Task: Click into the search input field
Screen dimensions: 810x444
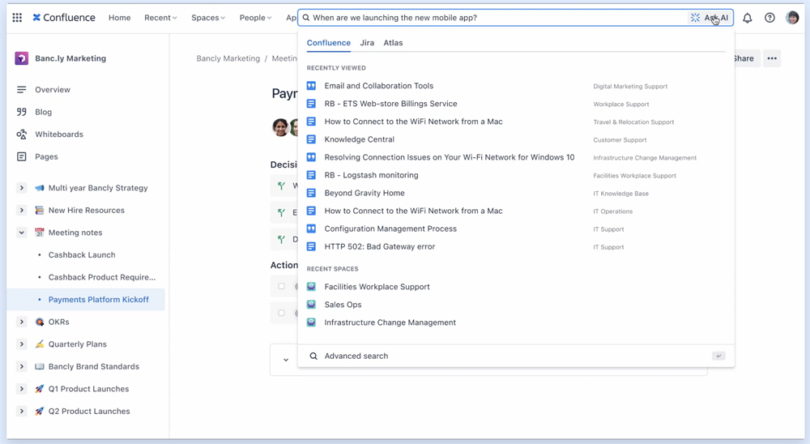Action: 490,18
